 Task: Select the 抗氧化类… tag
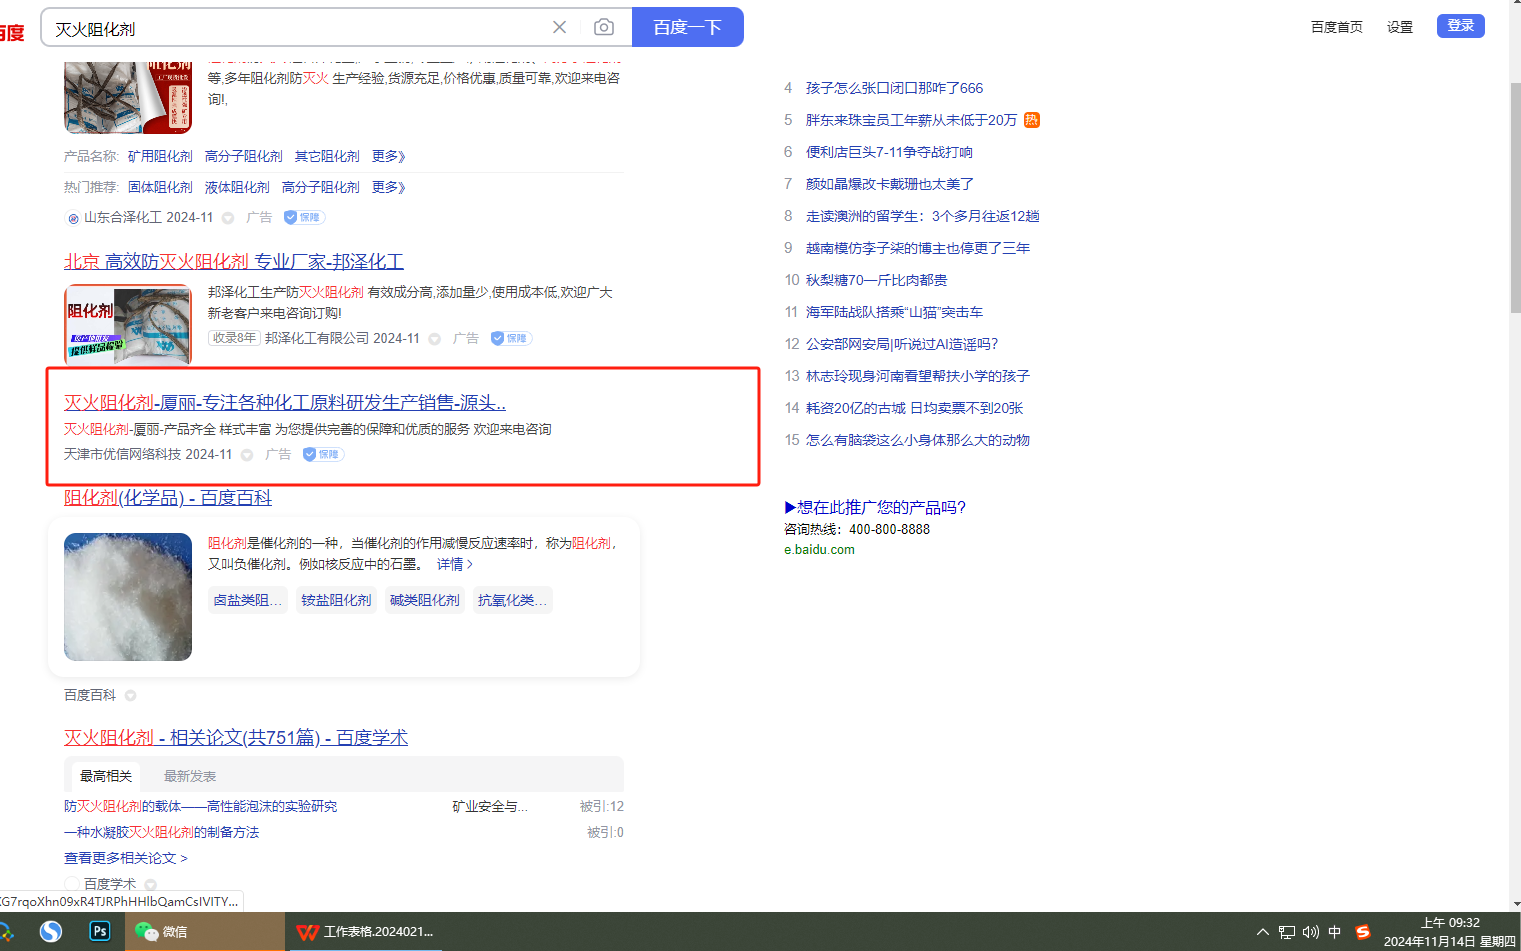[x=513, y=600]
